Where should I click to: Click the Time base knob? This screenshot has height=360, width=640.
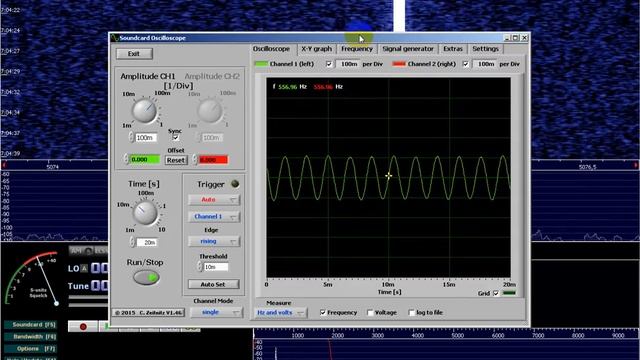tap(144, 213)
